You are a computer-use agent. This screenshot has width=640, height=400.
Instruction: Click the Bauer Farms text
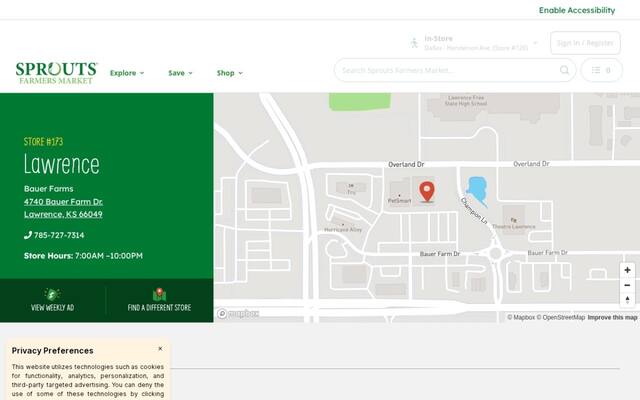(x=49, y=189)
